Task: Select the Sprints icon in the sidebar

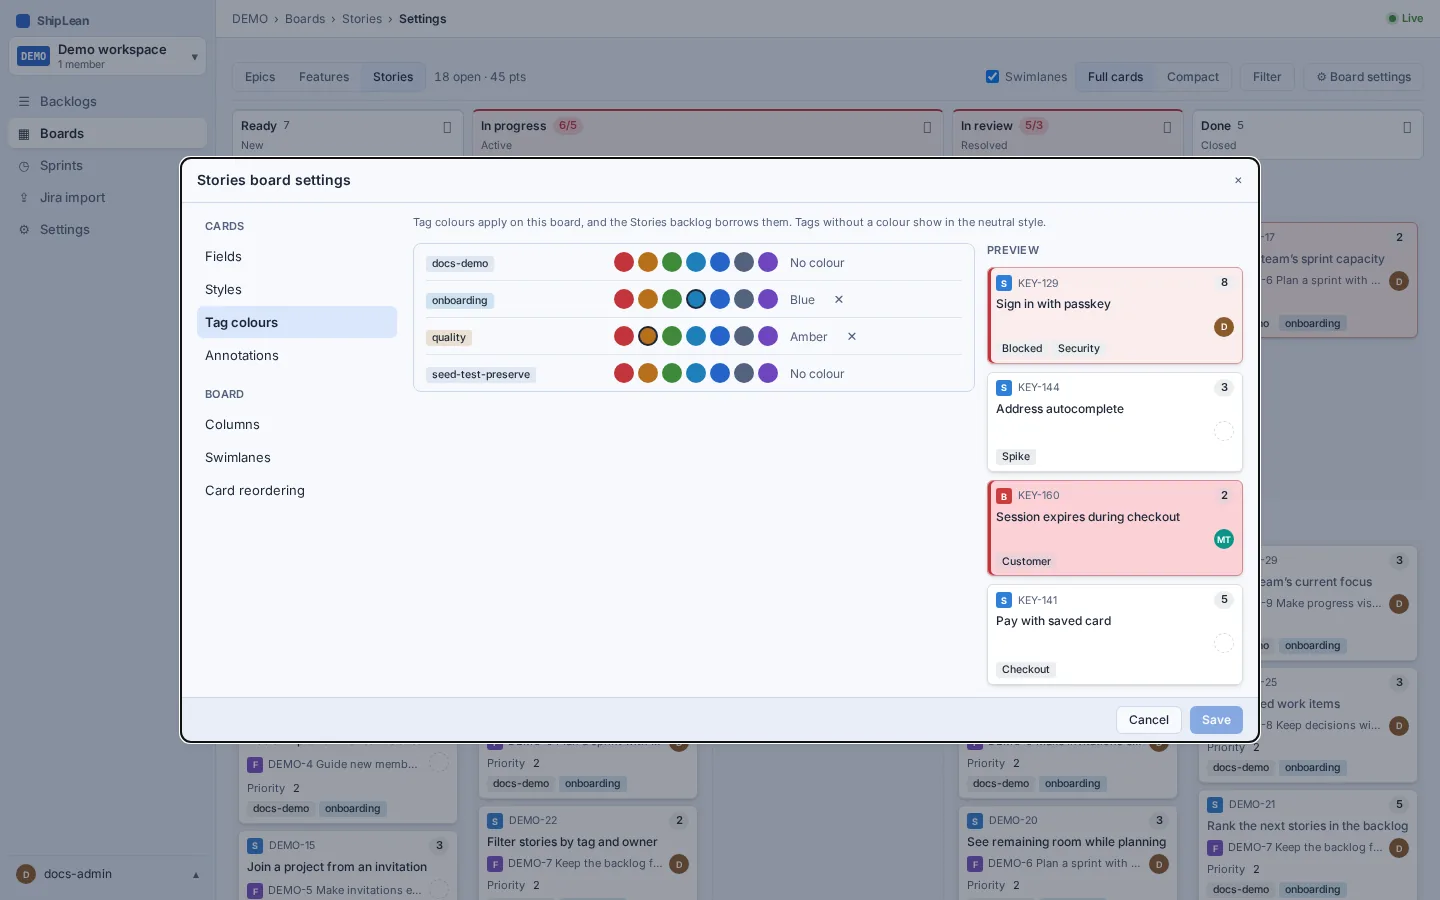Action: [24, 166]
